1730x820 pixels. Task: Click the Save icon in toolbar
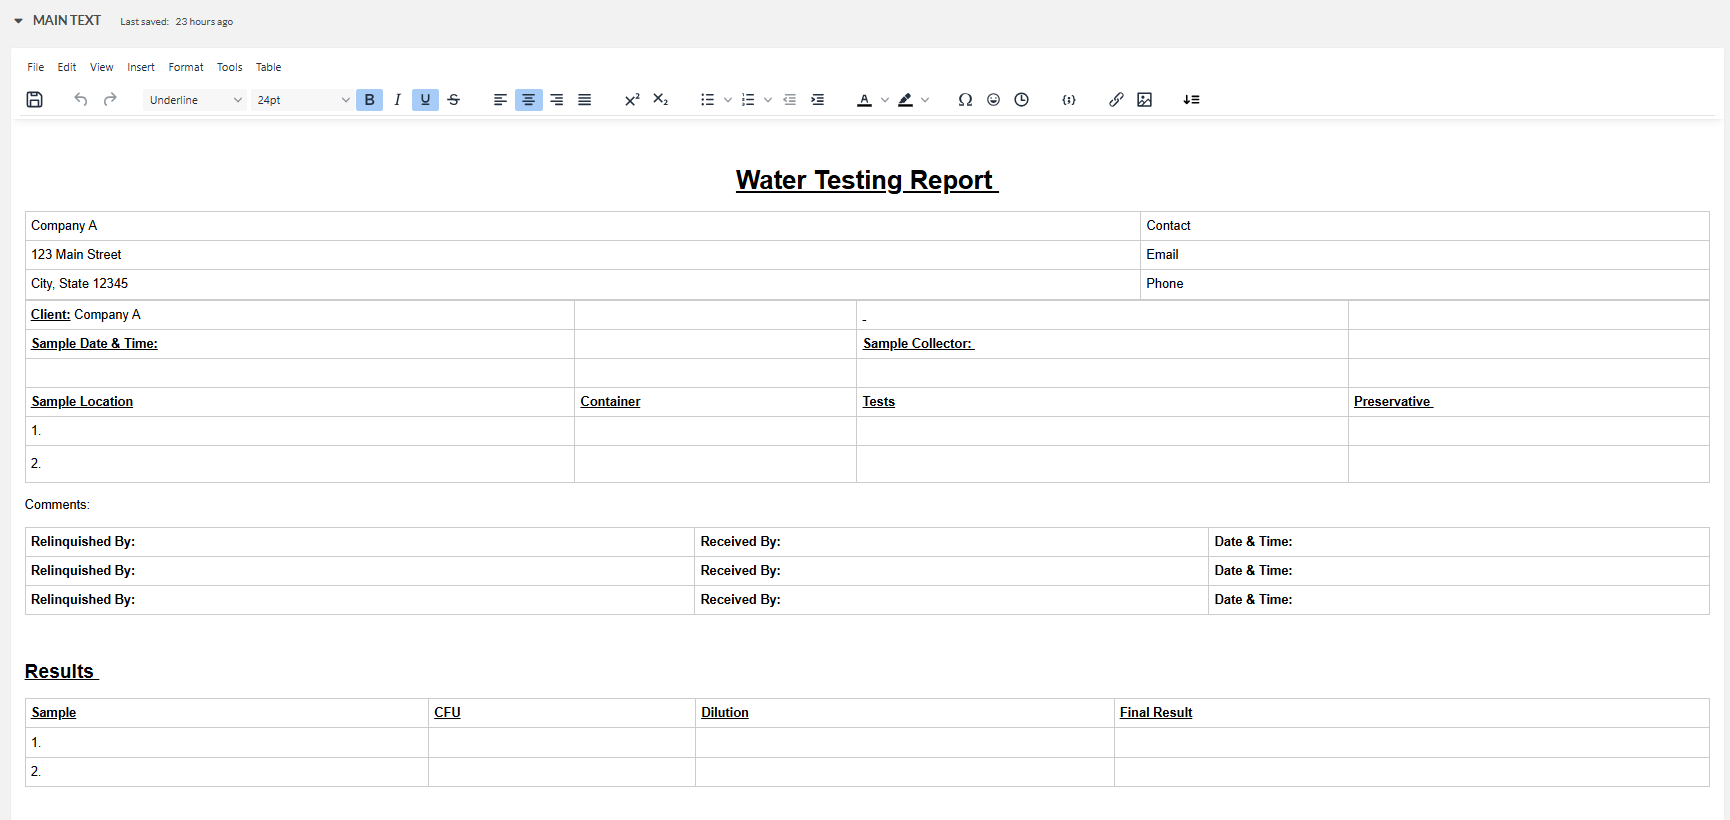coord(34,99)
